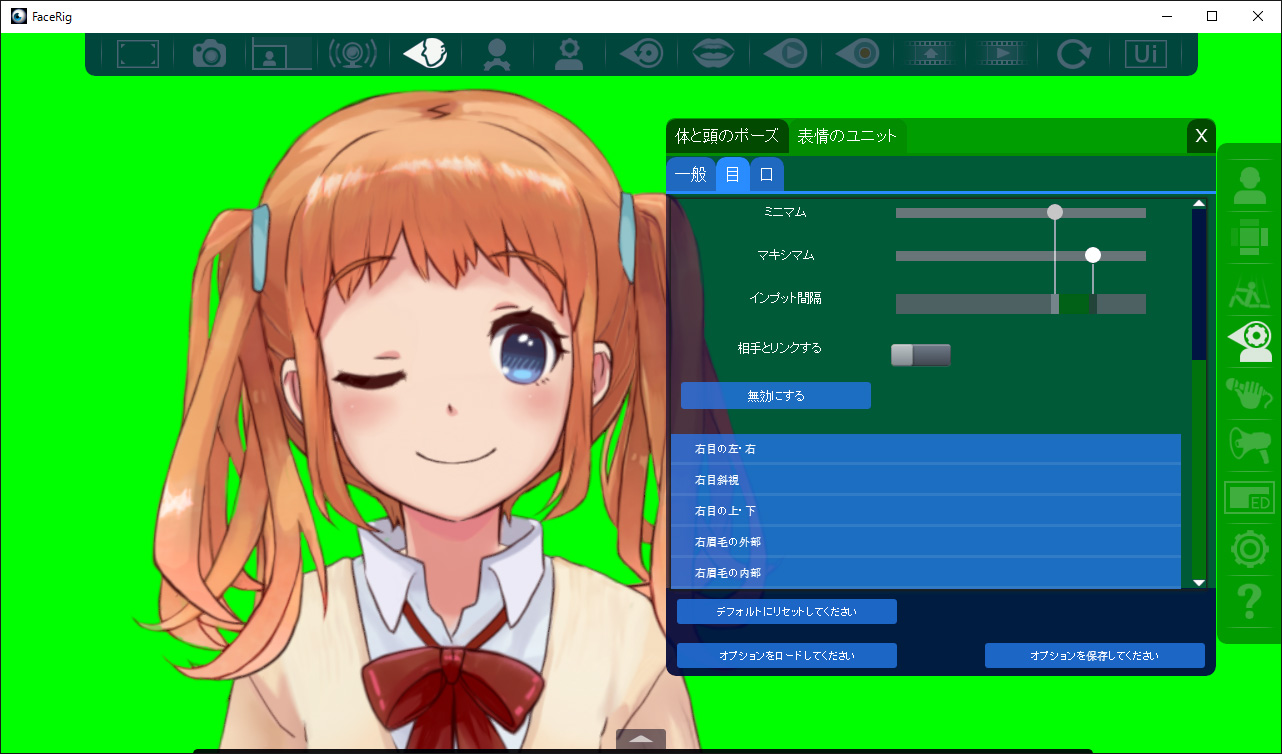Viewport: 1282px width, 754px height.
Task: Open the ED editor icon in sidebar
Action: tap(1249, 497)
